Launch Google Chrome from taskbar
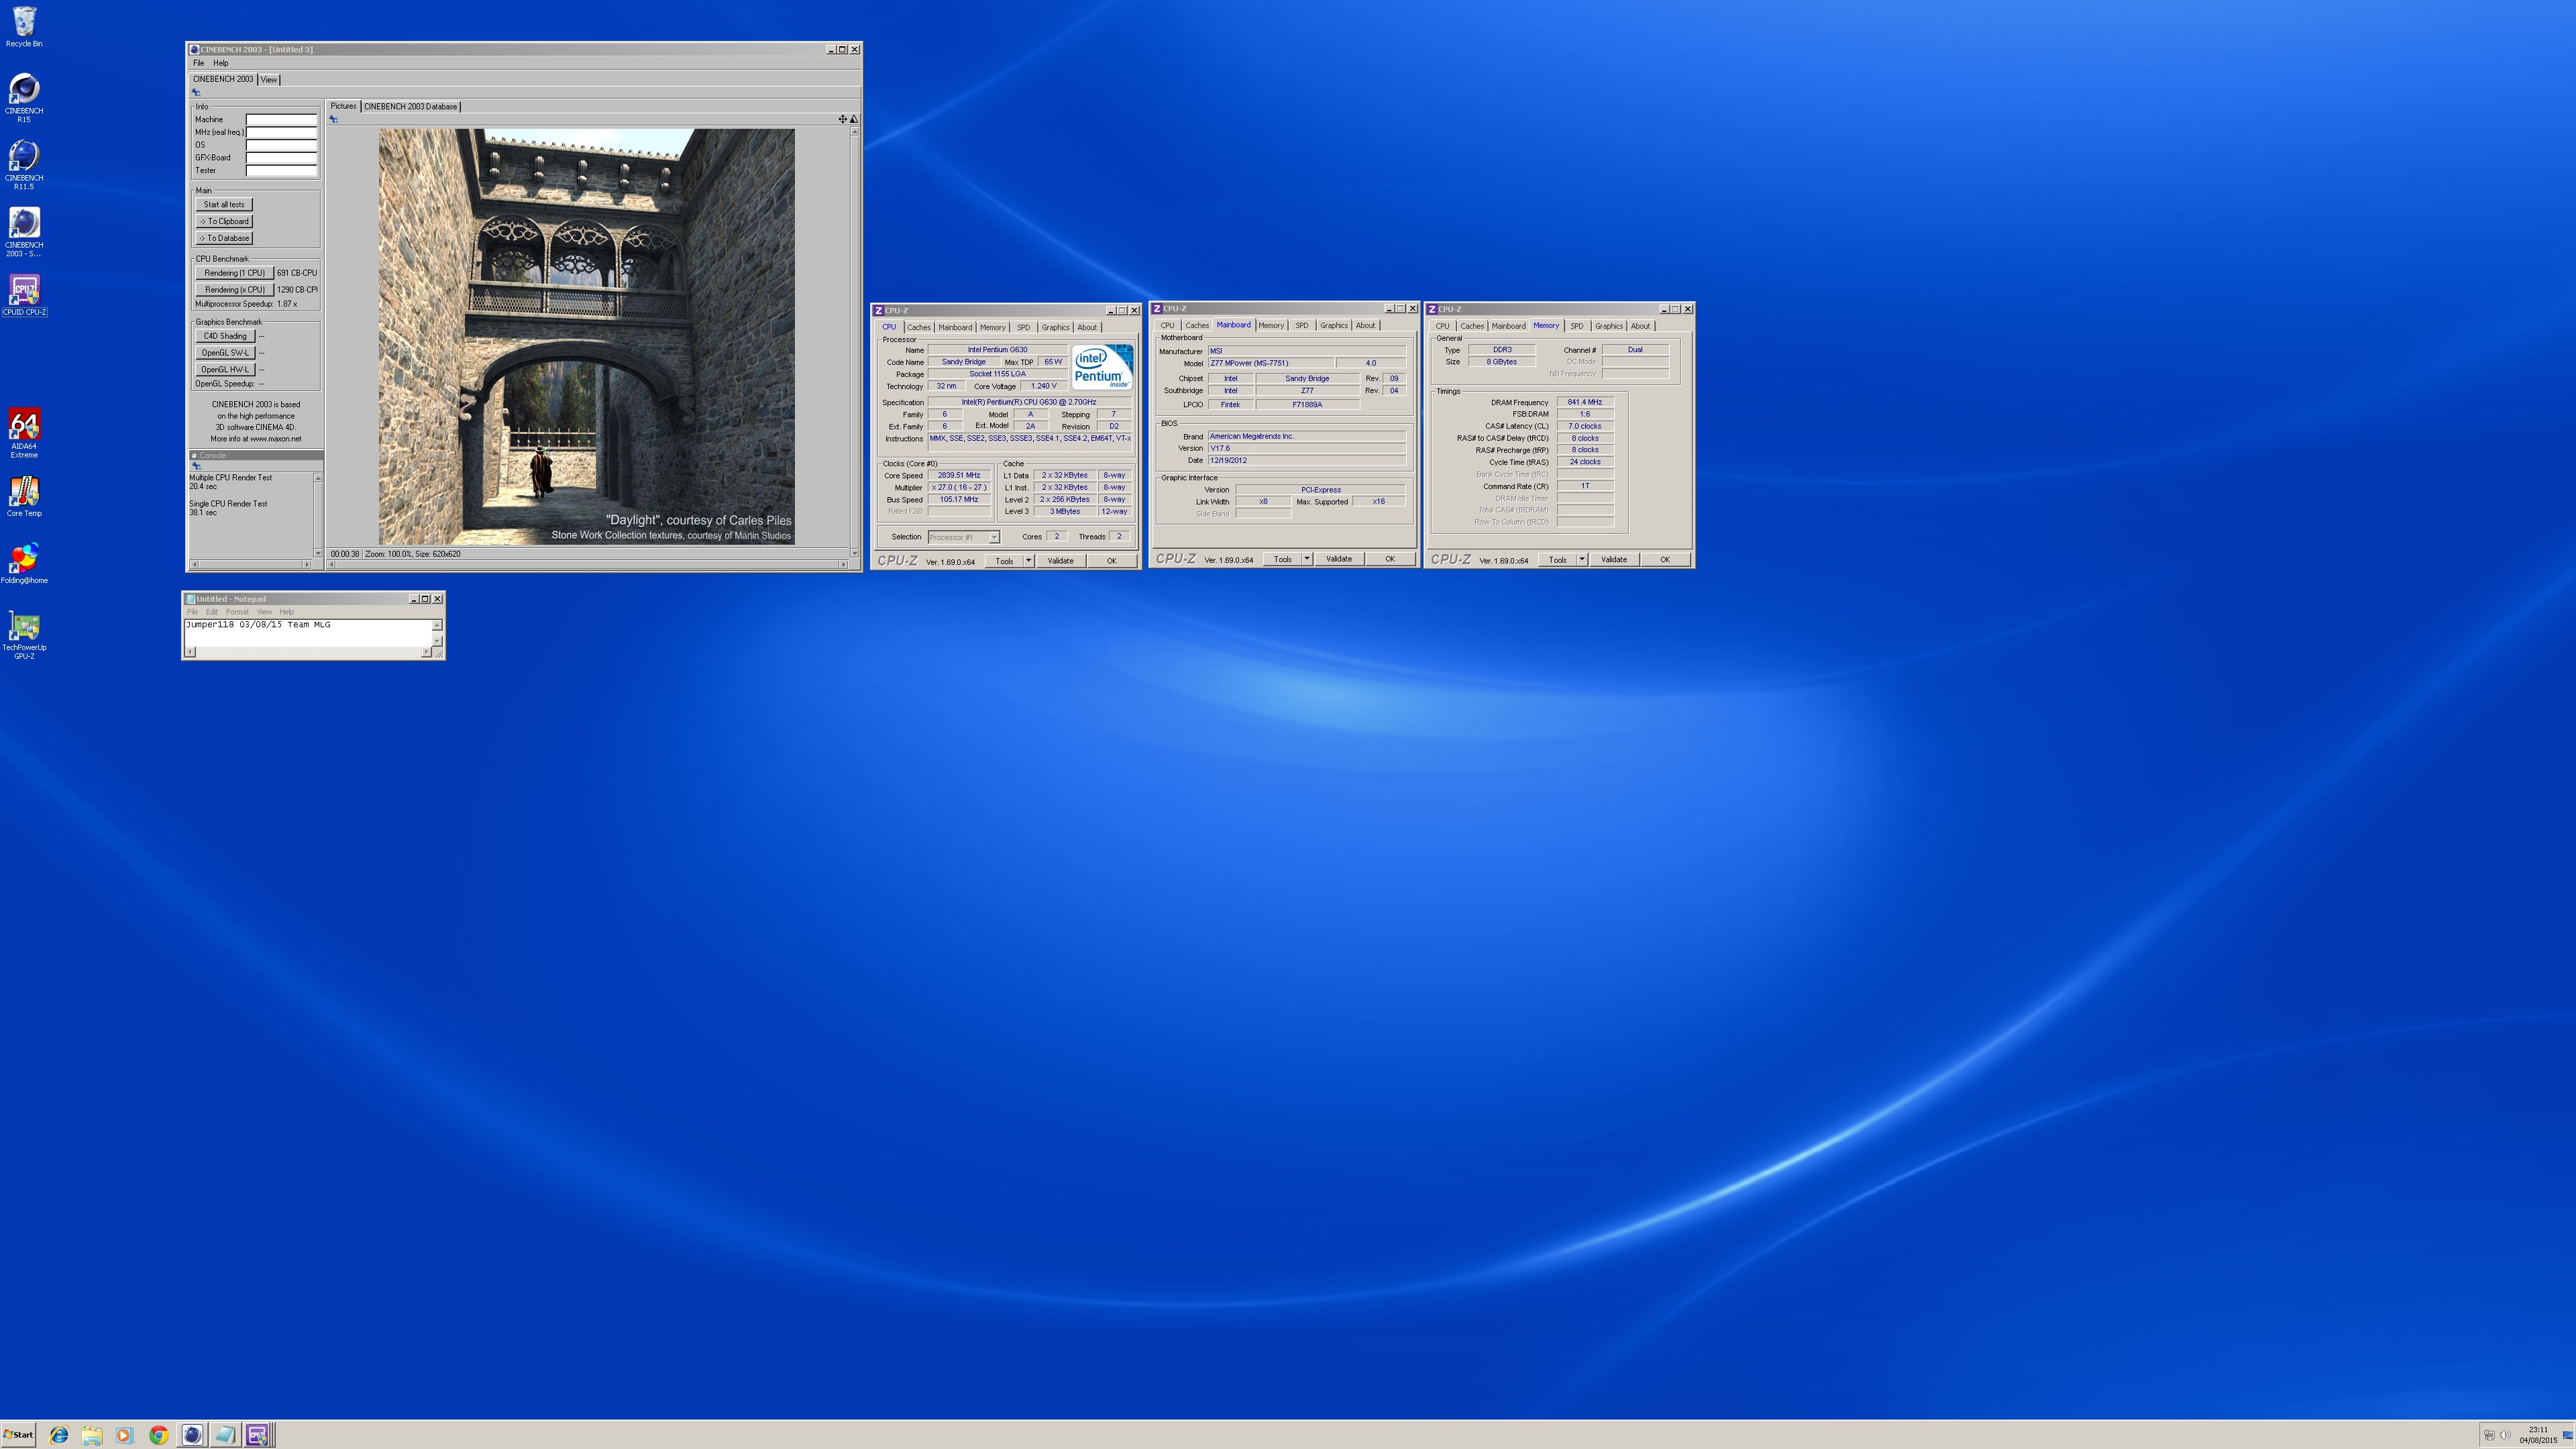 click(158, 1435)
